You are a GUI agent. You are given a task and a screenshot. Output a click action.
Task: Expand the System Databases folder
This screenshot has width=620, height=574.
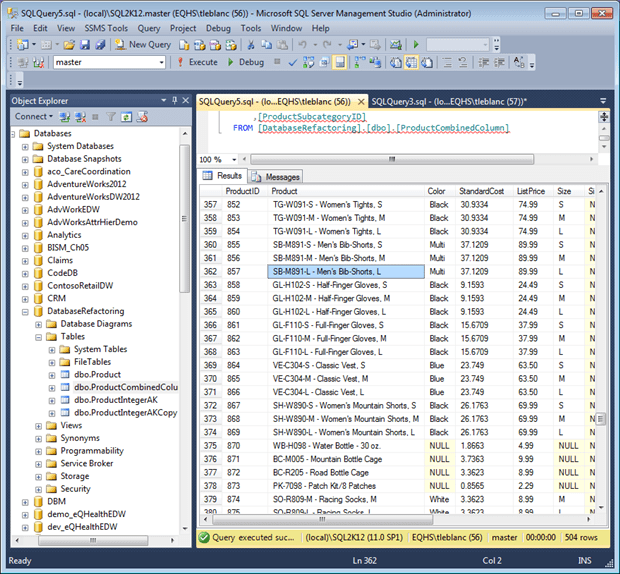[25, 147]
